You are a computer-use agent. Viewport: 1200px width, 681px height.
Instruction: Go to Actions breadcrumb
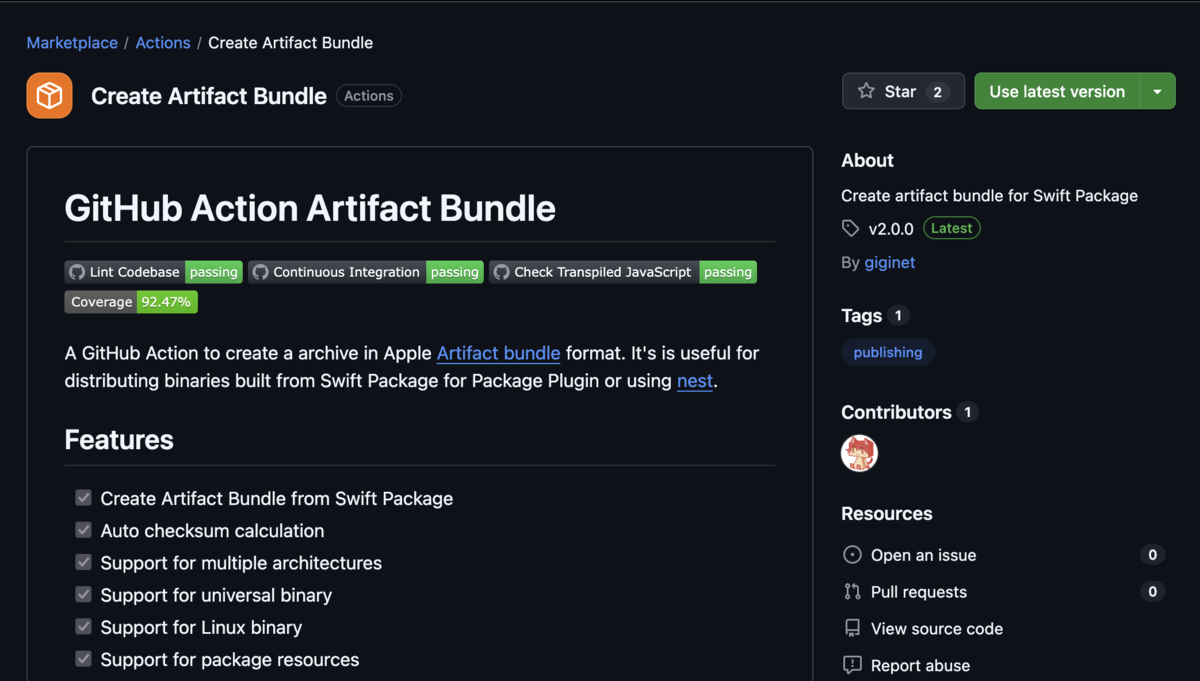(163, 43)
